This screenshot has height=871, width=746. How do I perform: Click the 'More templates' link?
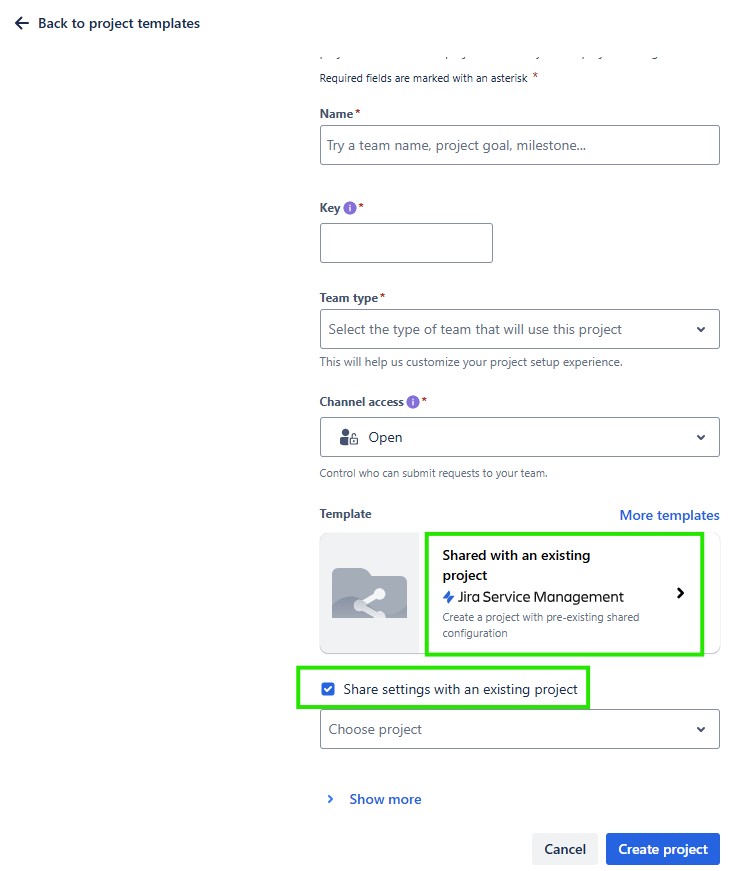tap(670, 514)
